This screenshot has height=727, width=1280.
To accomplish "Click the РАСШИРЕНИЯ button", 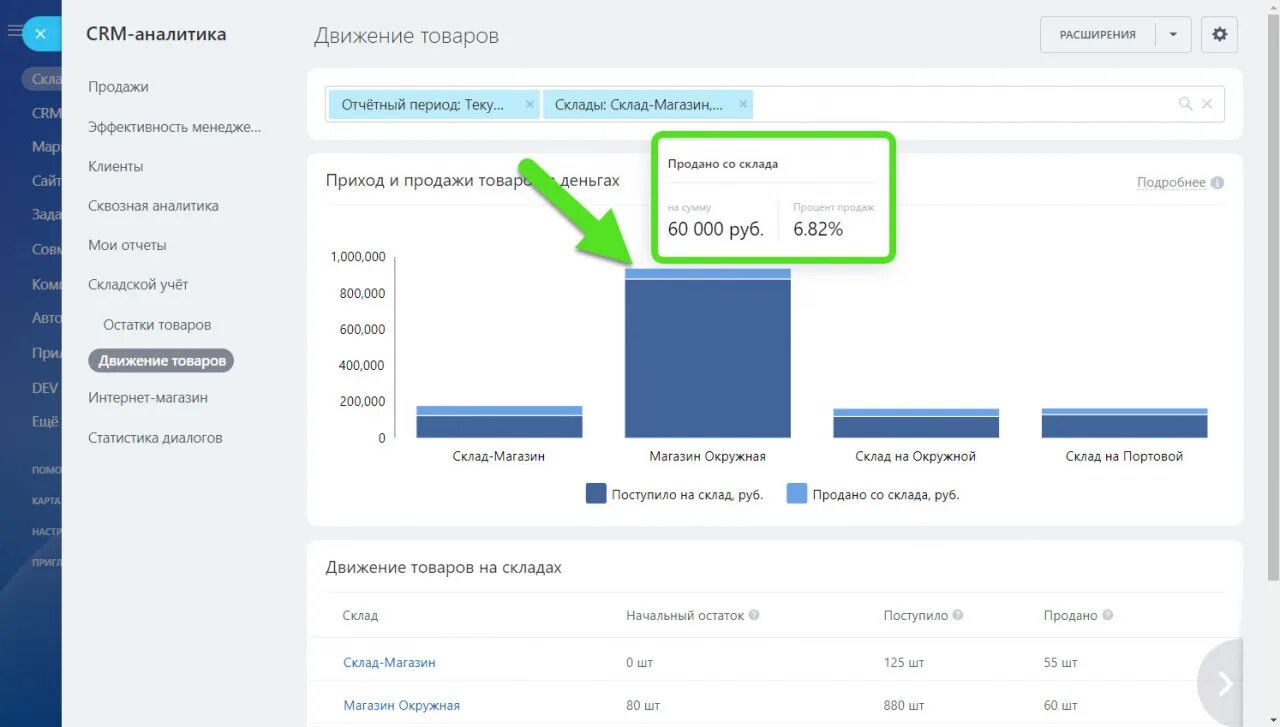I will 1098,34.
